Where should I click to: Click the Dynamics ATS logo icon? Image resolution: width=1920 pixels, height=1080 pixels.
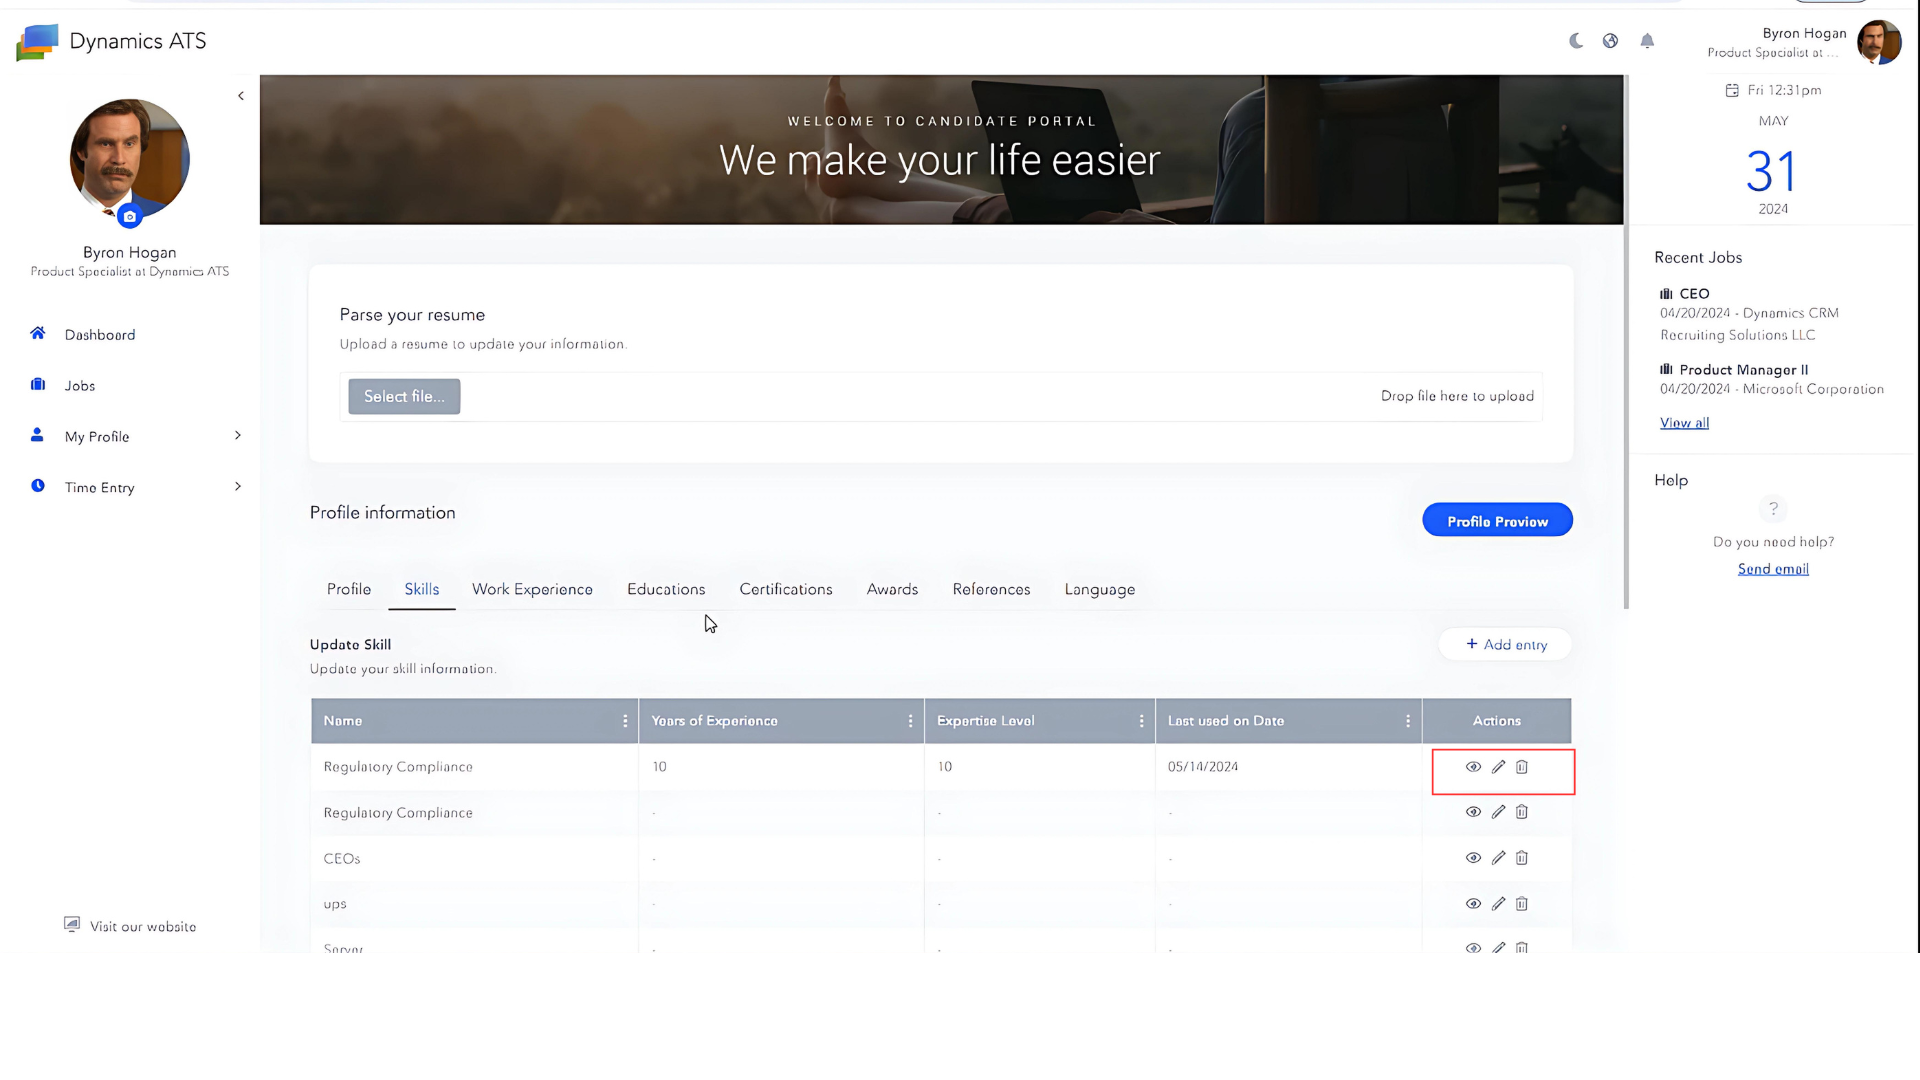(37, 42)
